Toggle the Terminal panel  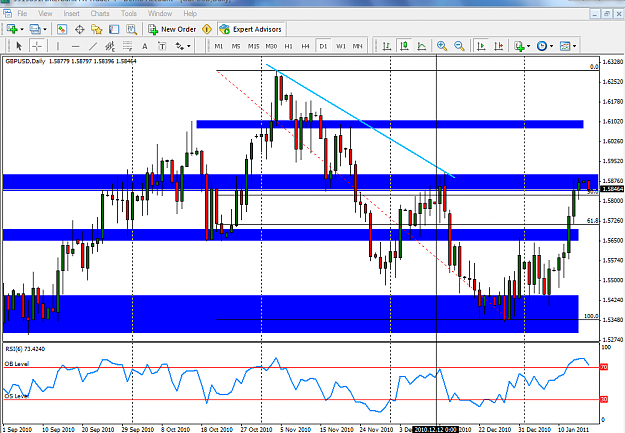pyautogui.click(x=114, y=29)
